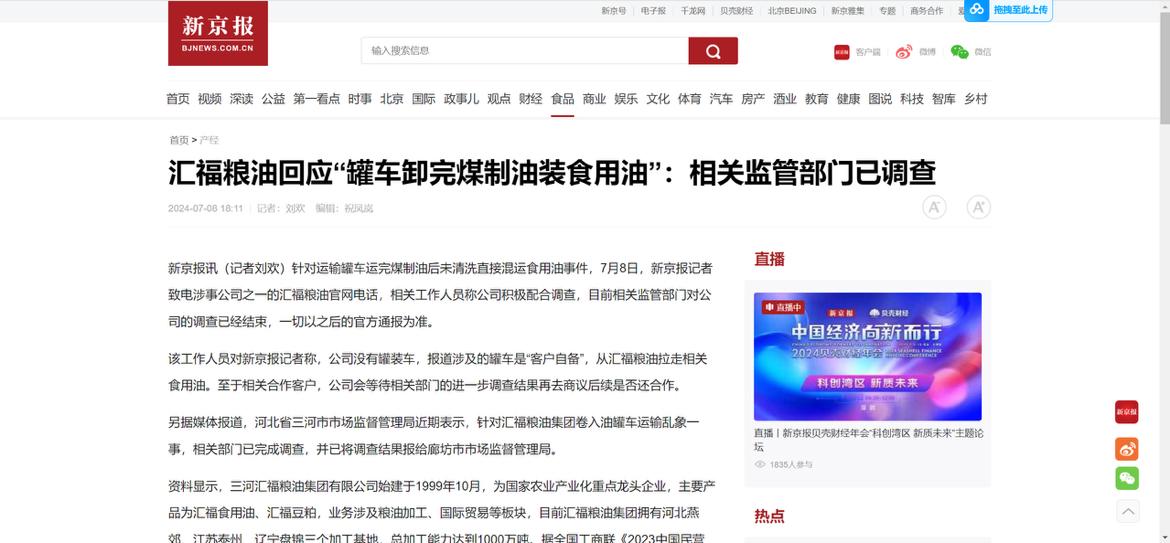Image resolution: width=1170 pixels, height=543 pixels.
Task: Increase article font size (A+)
Action: [978, 207]
